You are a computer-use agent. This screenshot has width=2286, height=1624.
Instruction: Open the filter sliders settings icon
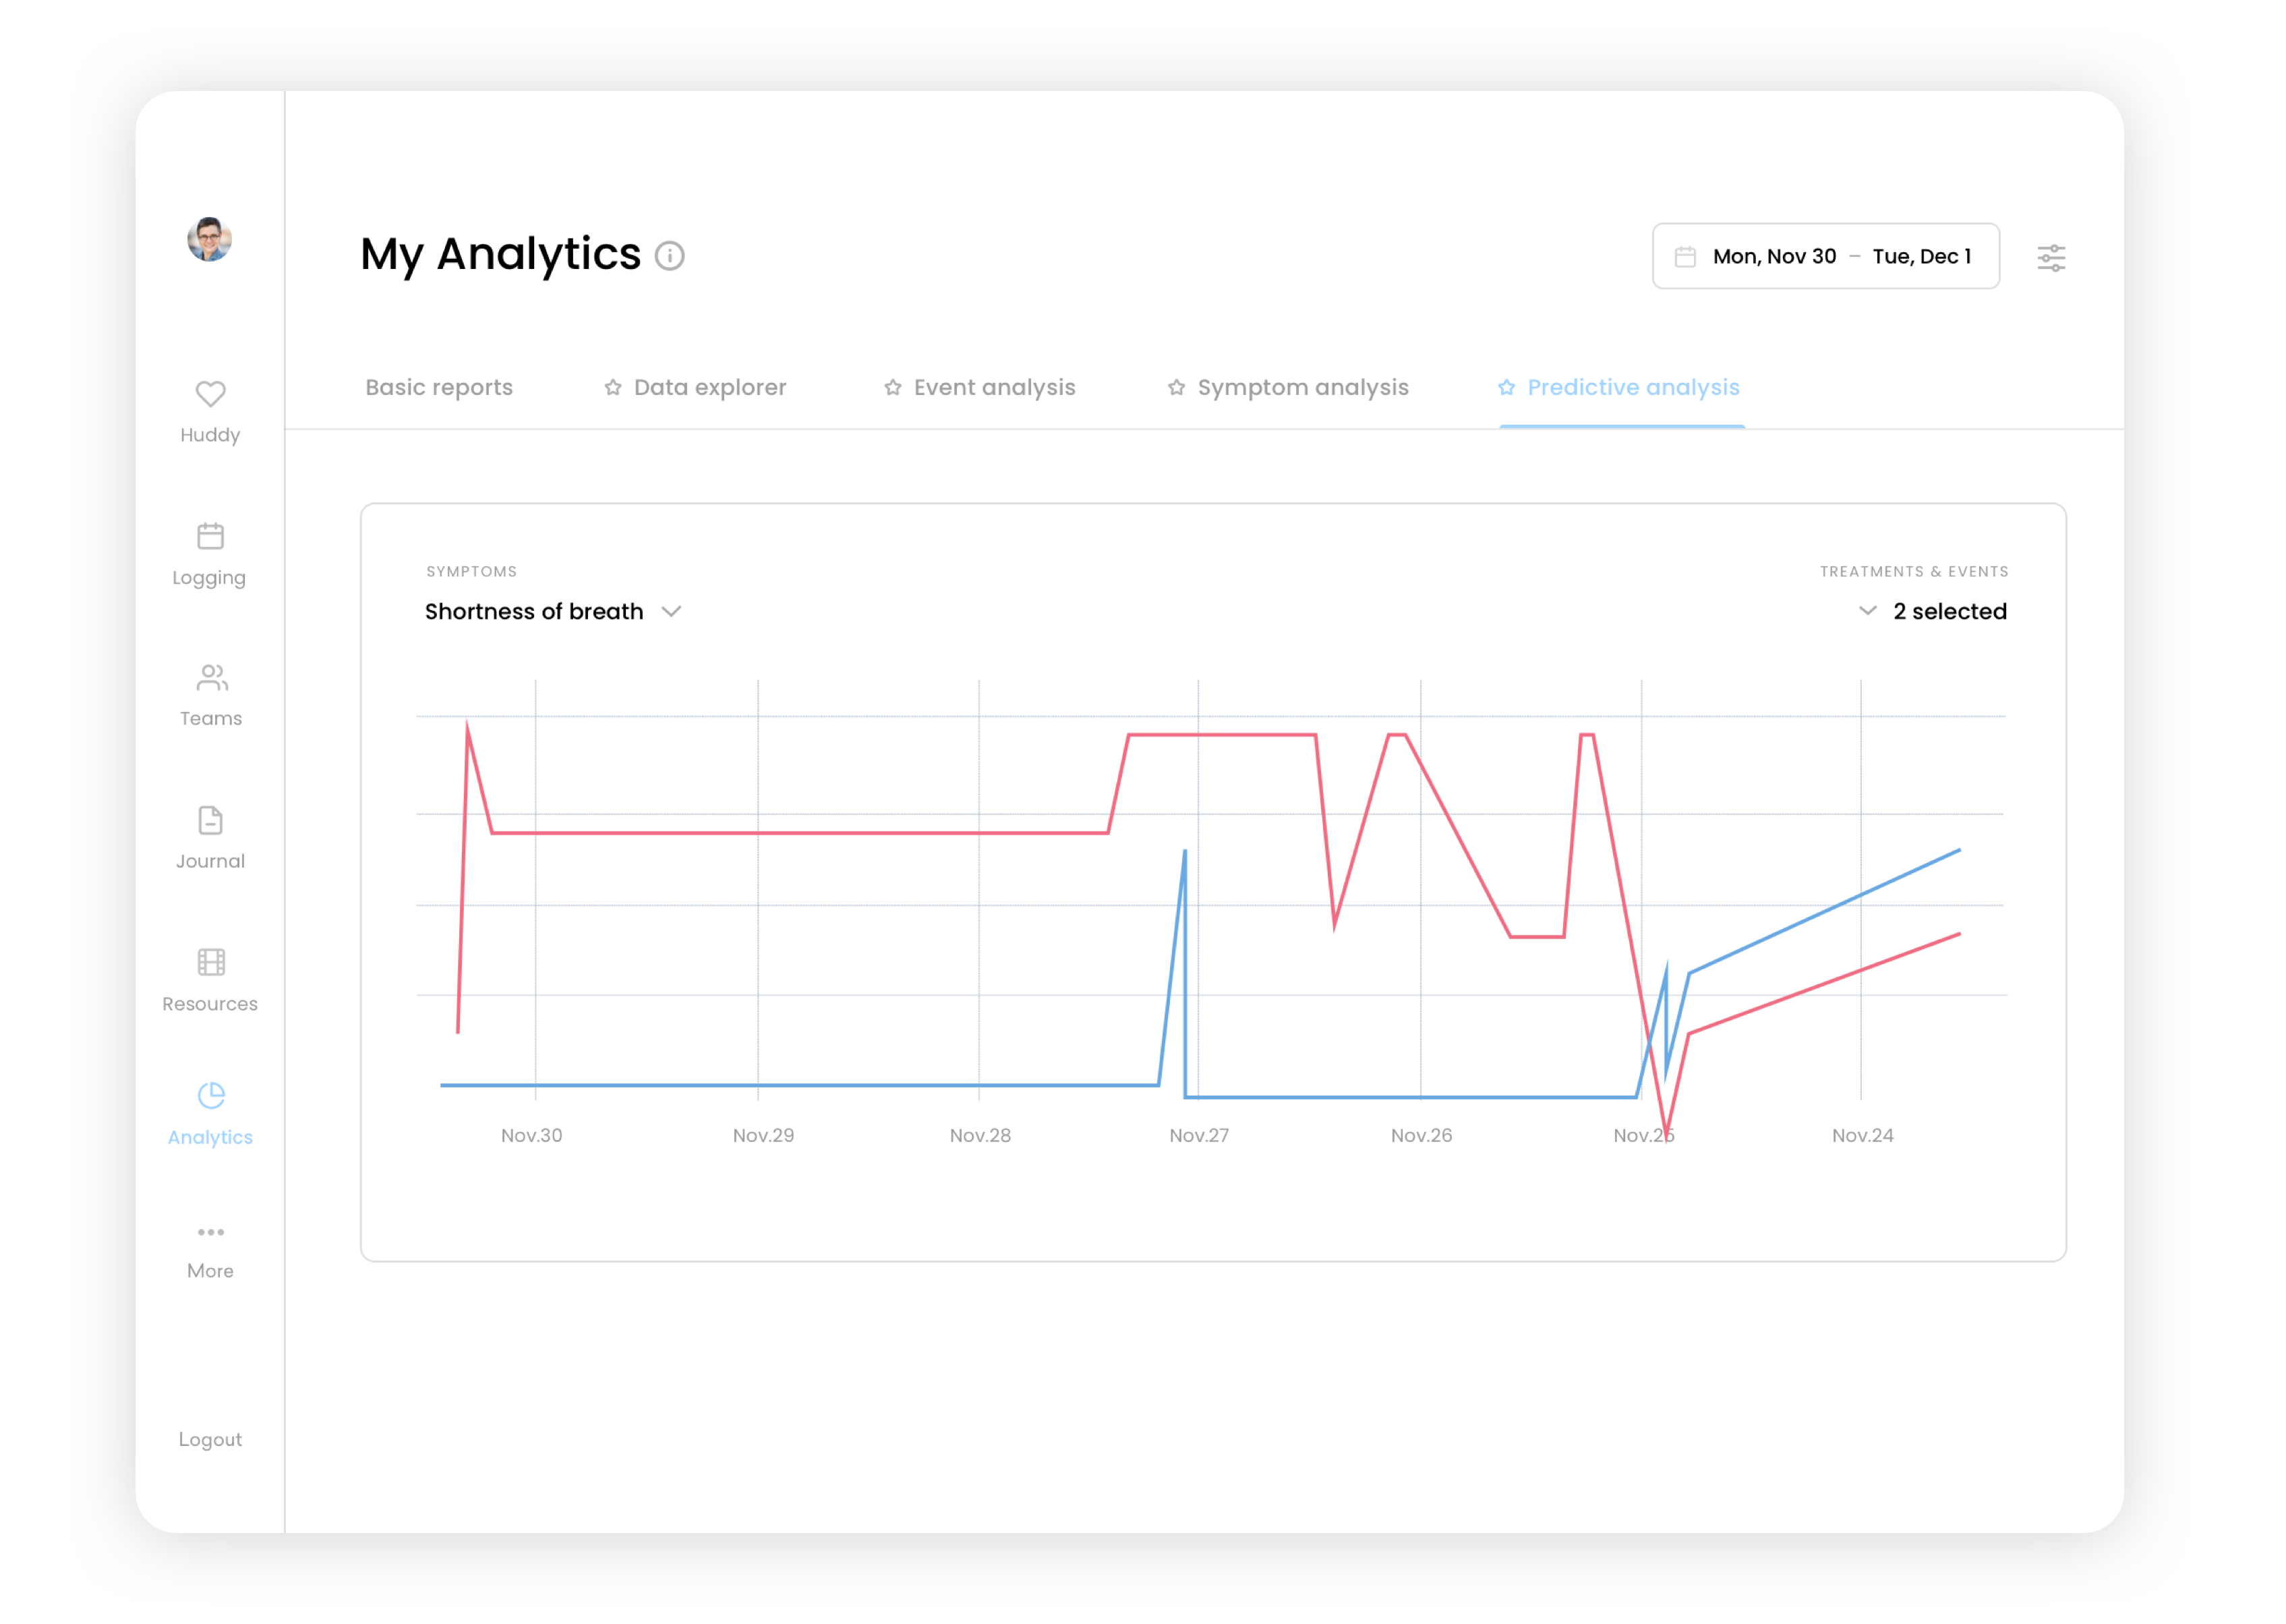click(2051, 258)
